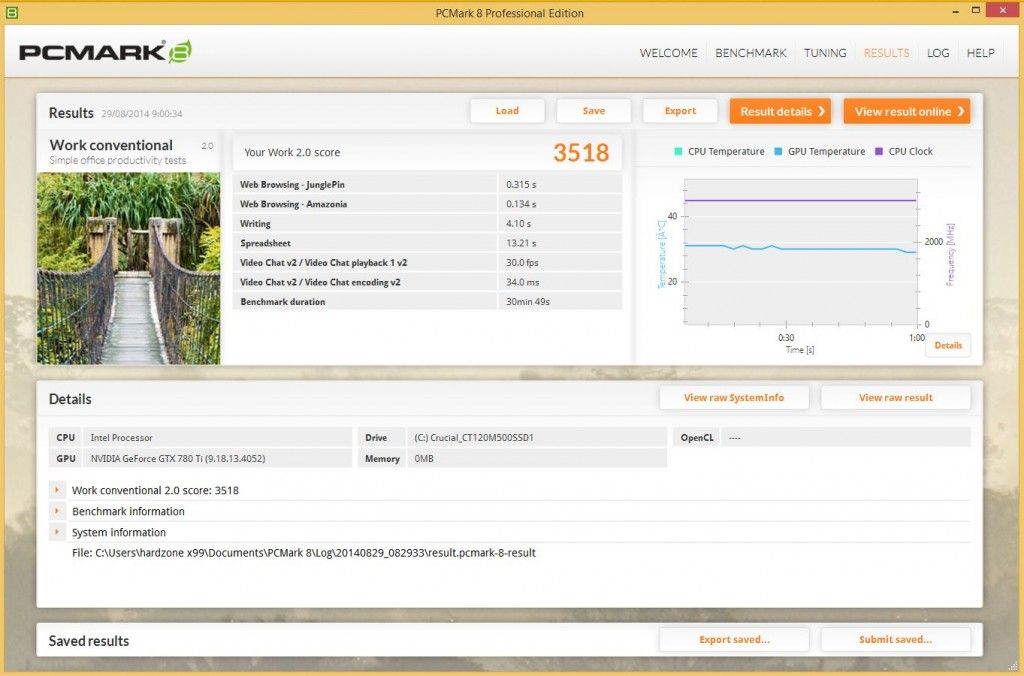The image size is (1024, 676).
Task: Click the PCMark 8 logo
Action: coord(105,52)
